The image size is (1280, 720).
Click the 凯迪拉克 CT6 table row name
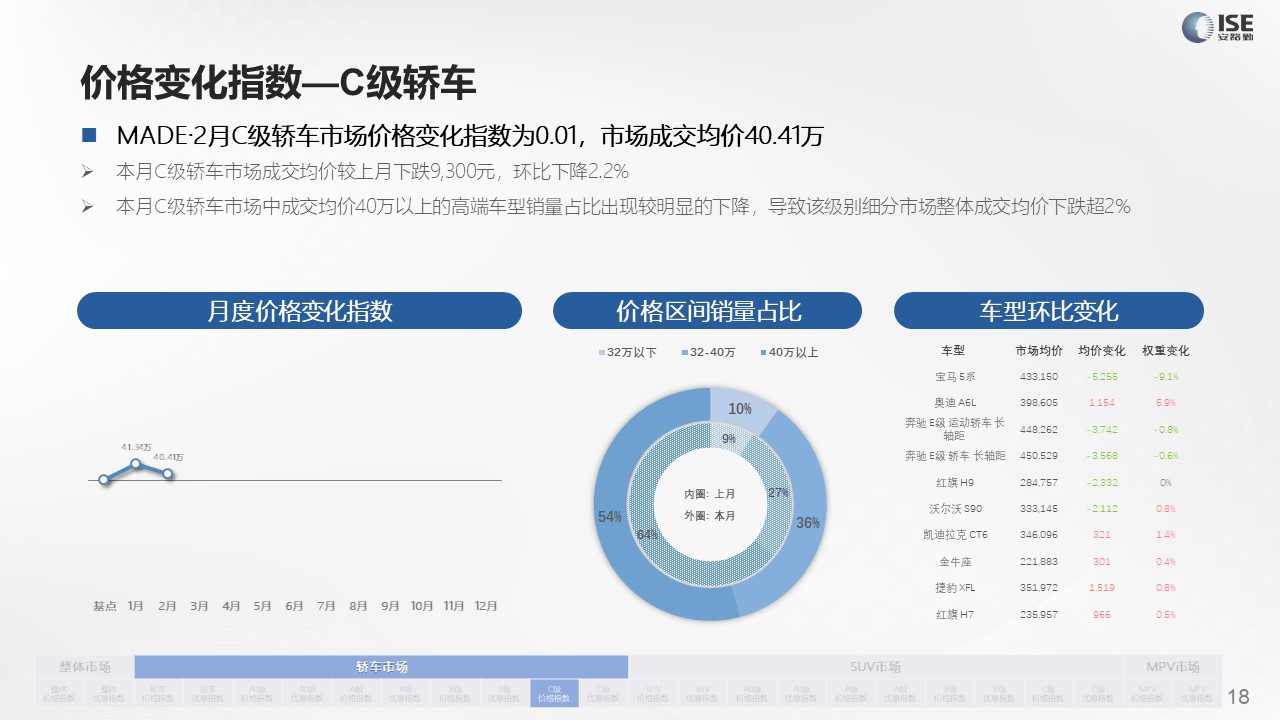click(955, 535)
